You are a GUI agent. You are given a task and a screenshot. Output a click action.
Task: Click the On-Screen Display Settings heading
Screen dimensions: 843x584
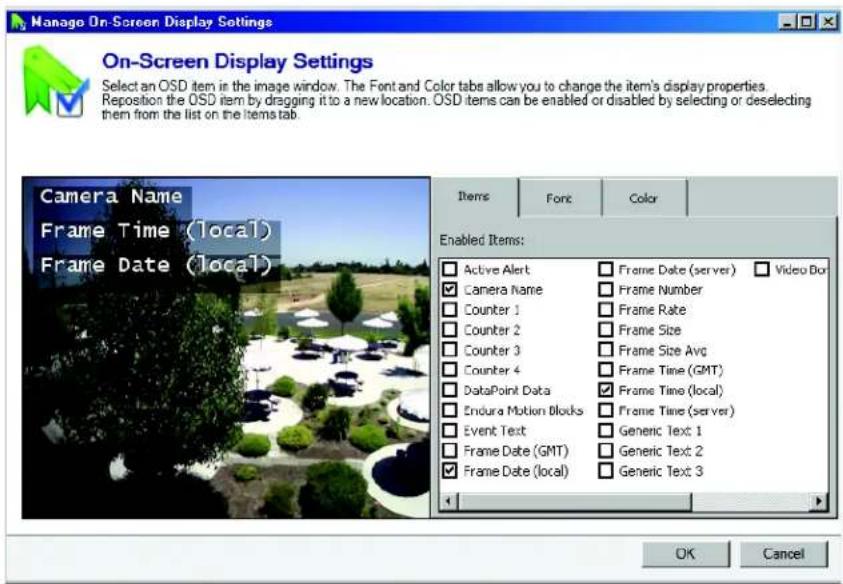(x=237, y=61)
